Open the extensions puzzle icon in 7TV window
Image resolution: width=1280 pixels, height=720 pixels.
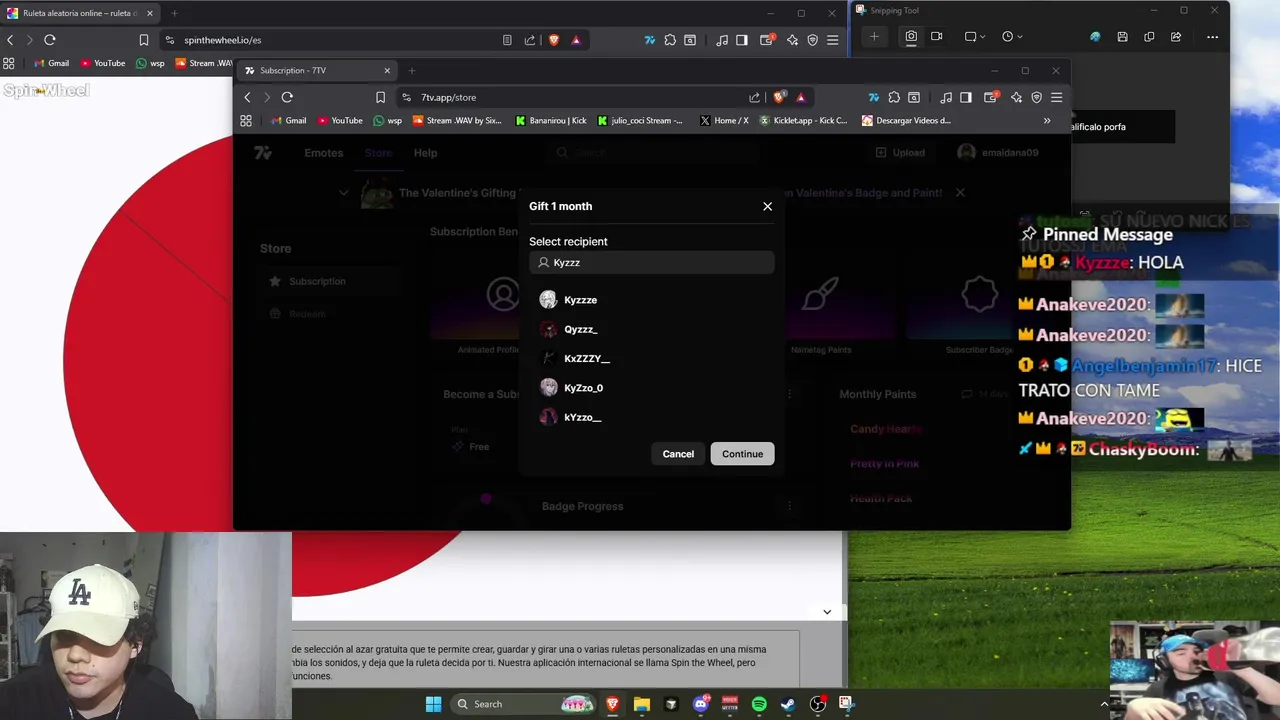894,97
